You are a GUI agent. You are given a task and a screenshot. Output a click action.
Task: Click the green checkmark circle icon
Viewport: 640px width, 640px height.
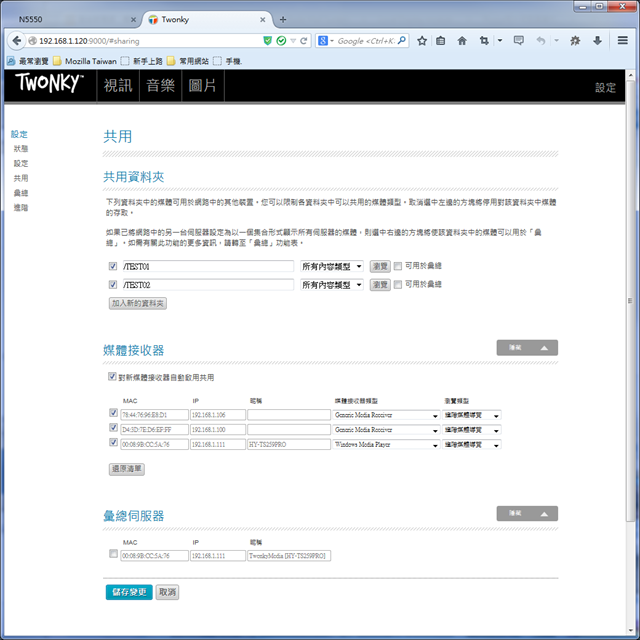click(x=281, y=40)
